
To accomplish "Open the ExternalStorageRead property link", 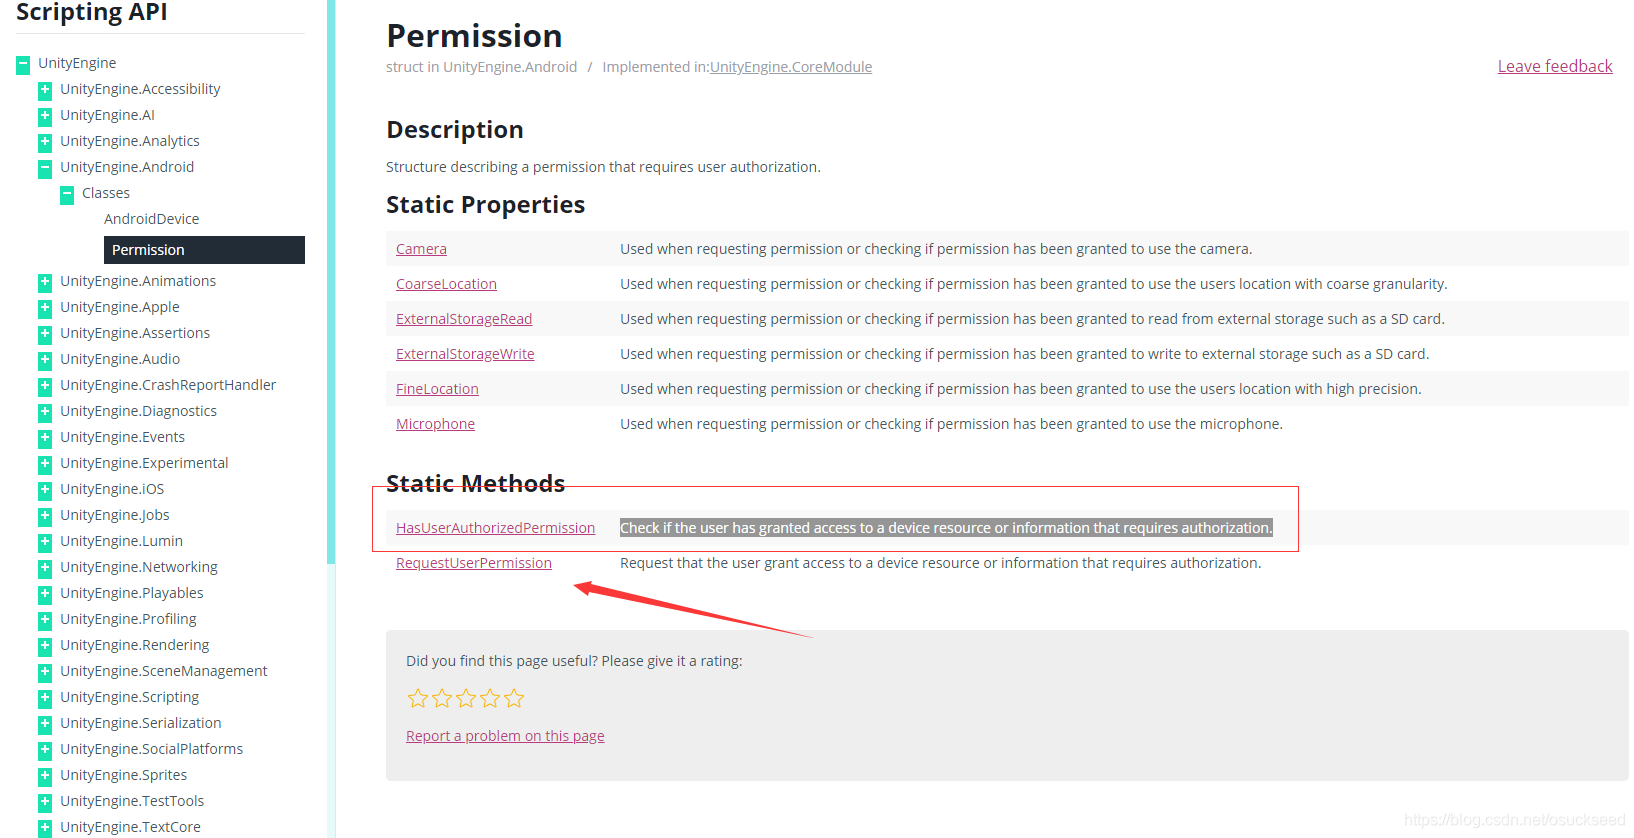I will coord(464,319).
